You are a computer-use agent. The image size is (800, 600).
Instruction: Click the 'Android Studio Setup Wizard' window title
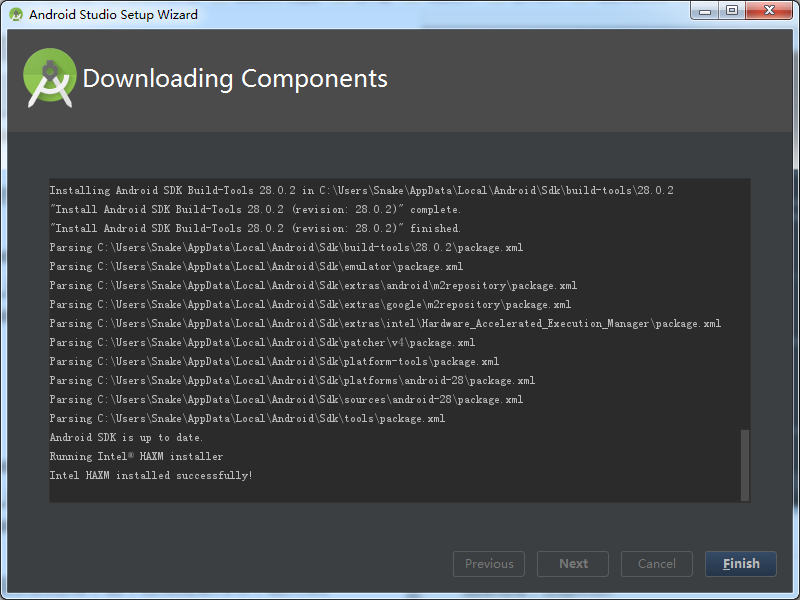[113, 14]
